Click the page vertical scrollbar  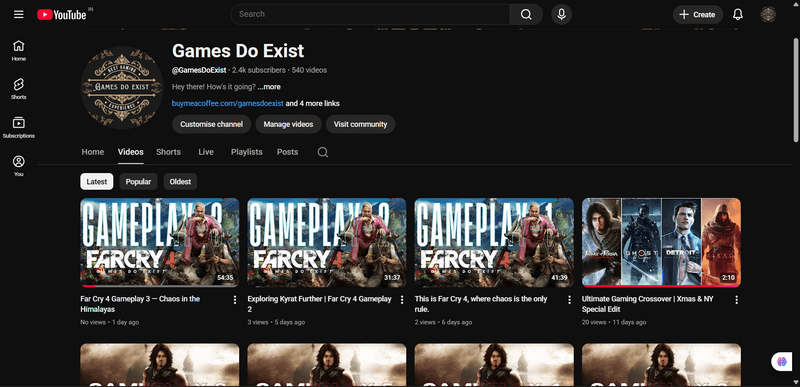click(795, 89)
